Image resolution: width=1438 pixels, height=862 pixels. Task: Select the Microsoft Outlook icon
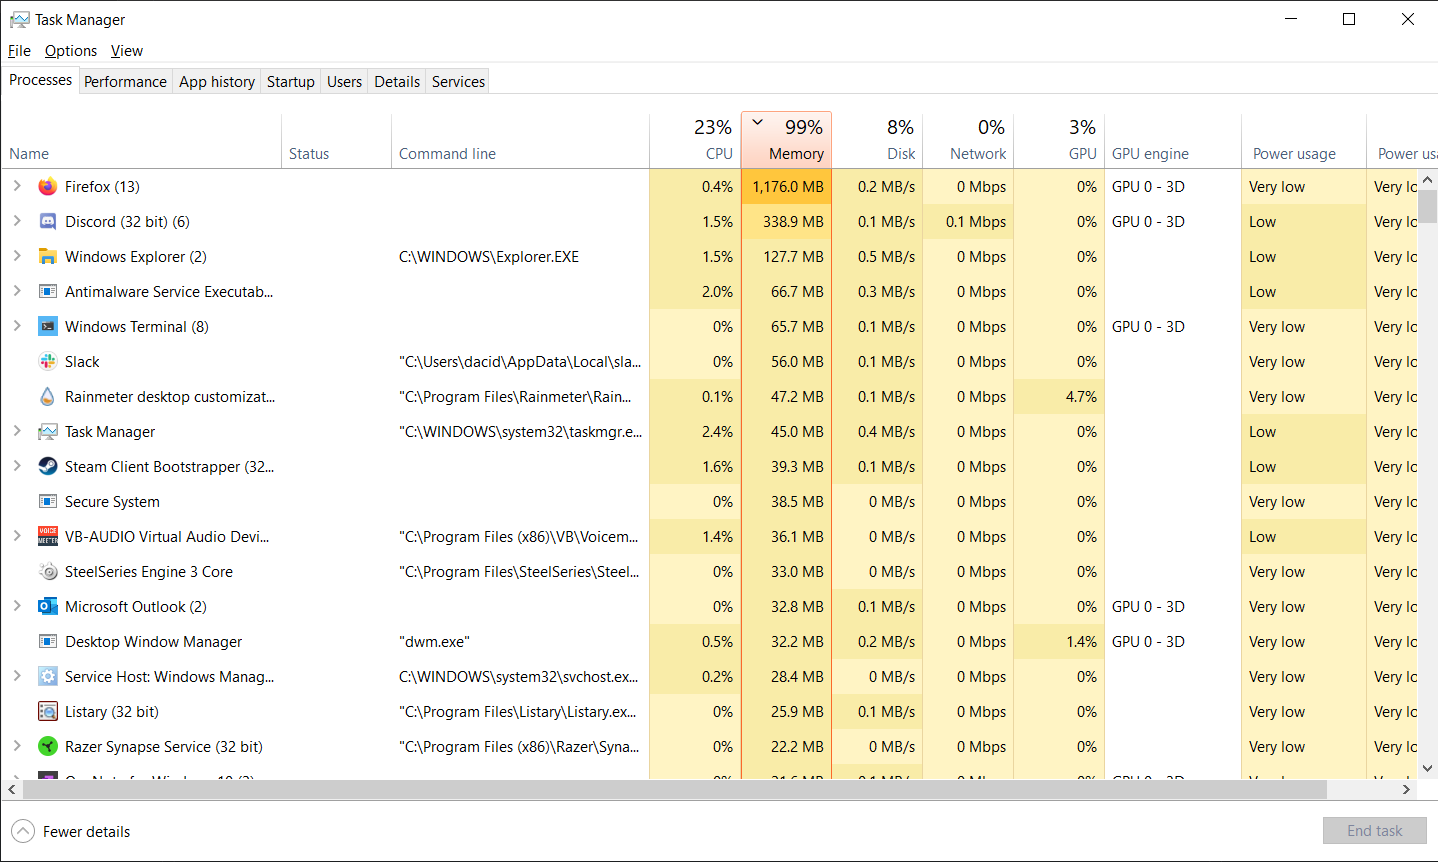[x=47, y=606]
